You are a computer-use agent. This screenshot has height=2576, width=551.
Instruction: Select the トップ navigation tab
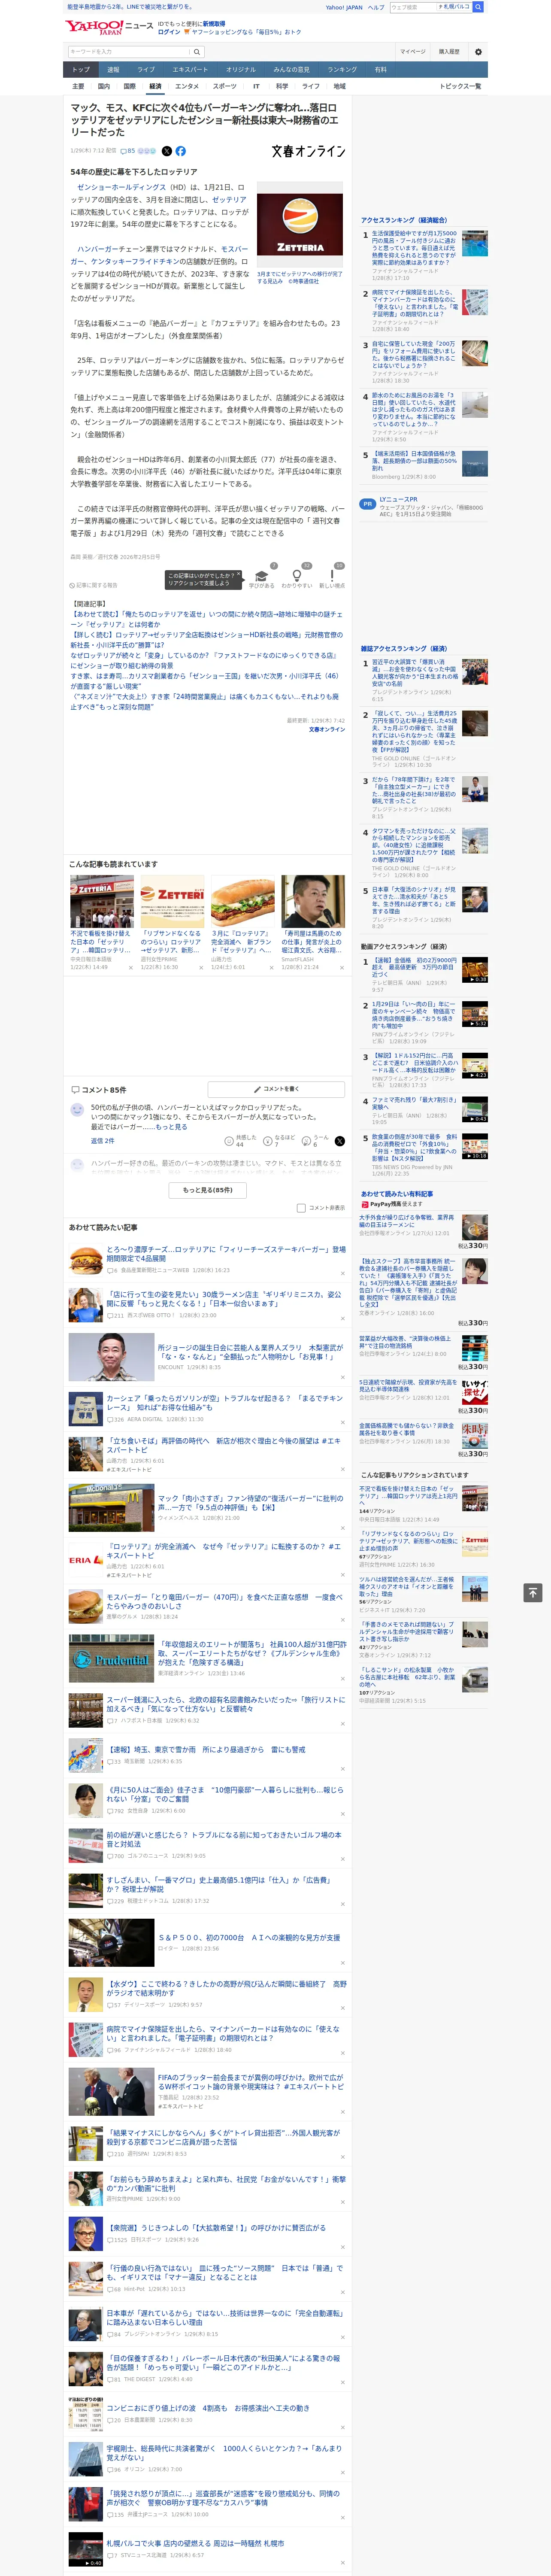tap(81, 69)
